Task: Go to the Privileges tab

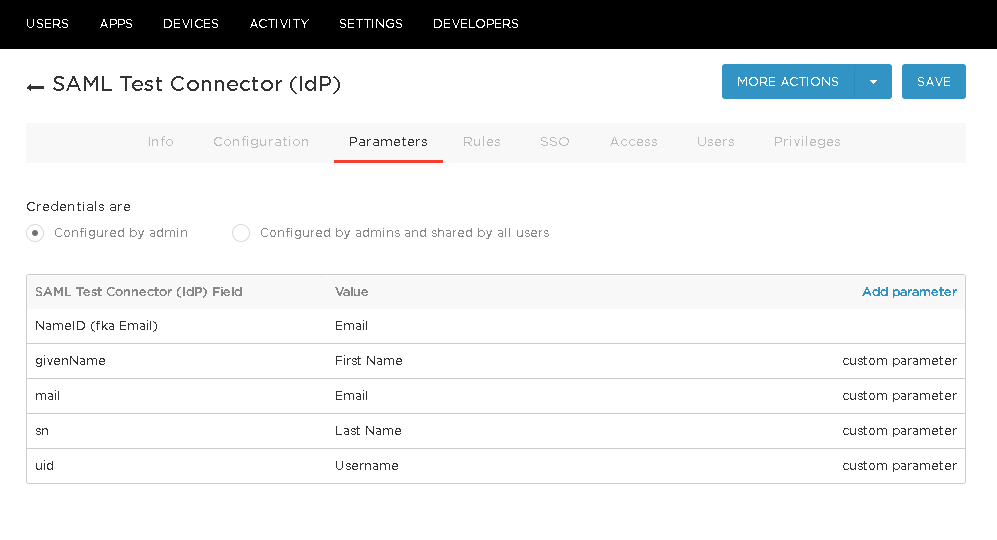Action: point(806,142)
